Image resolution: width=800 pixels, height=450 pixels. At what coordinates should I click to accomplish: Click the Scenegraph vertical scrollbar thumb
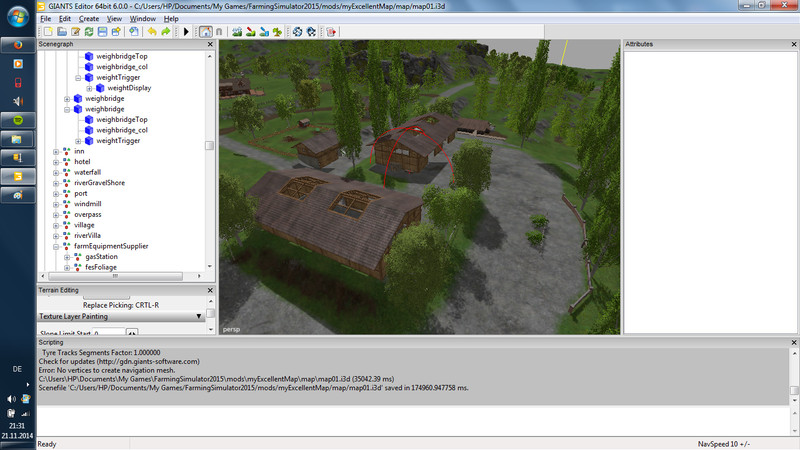[x=209, y=146]
